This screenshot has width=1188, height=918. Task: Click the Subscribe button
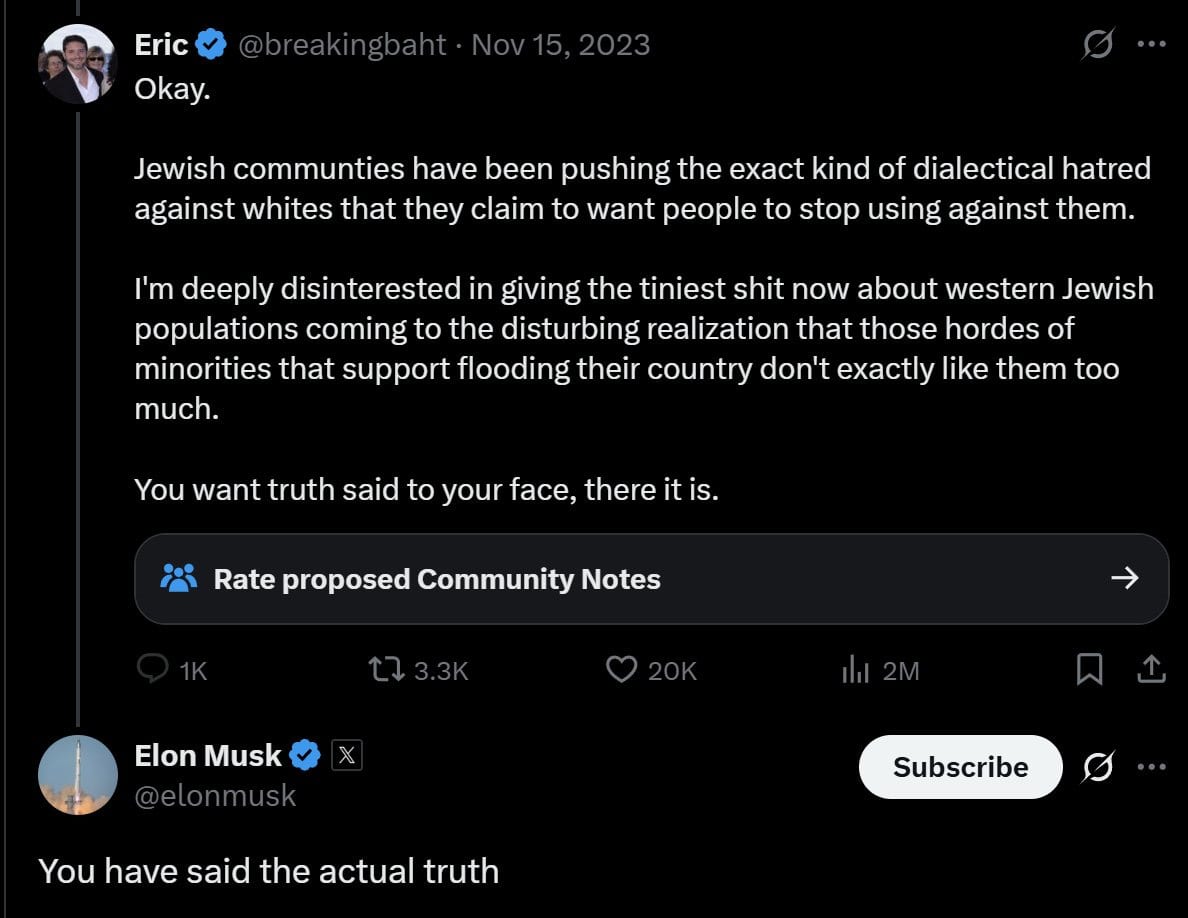[960, 767]
